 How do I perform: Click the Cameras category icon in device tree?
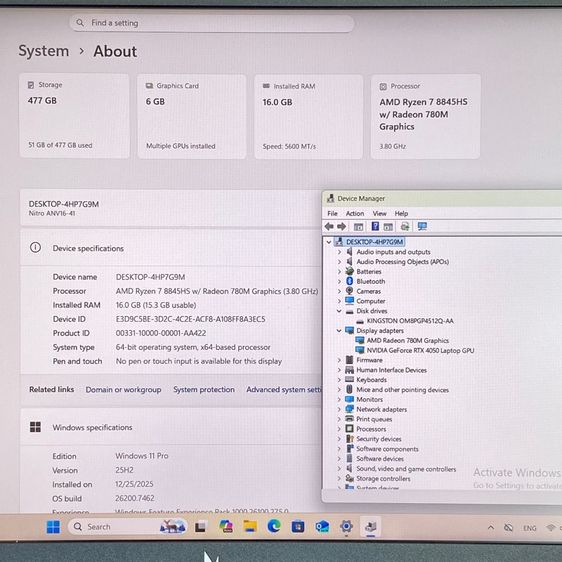point(349,291)
